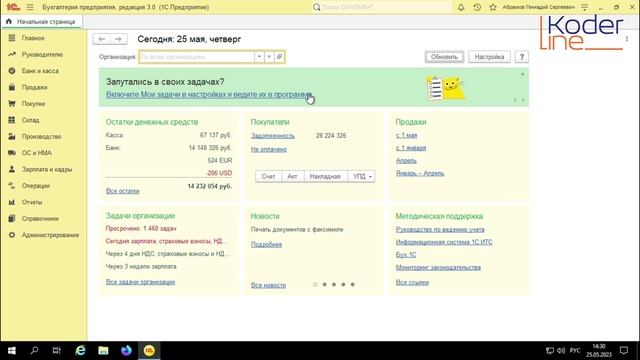
Task: Select the third news page dot
Action: coord(334,284)
